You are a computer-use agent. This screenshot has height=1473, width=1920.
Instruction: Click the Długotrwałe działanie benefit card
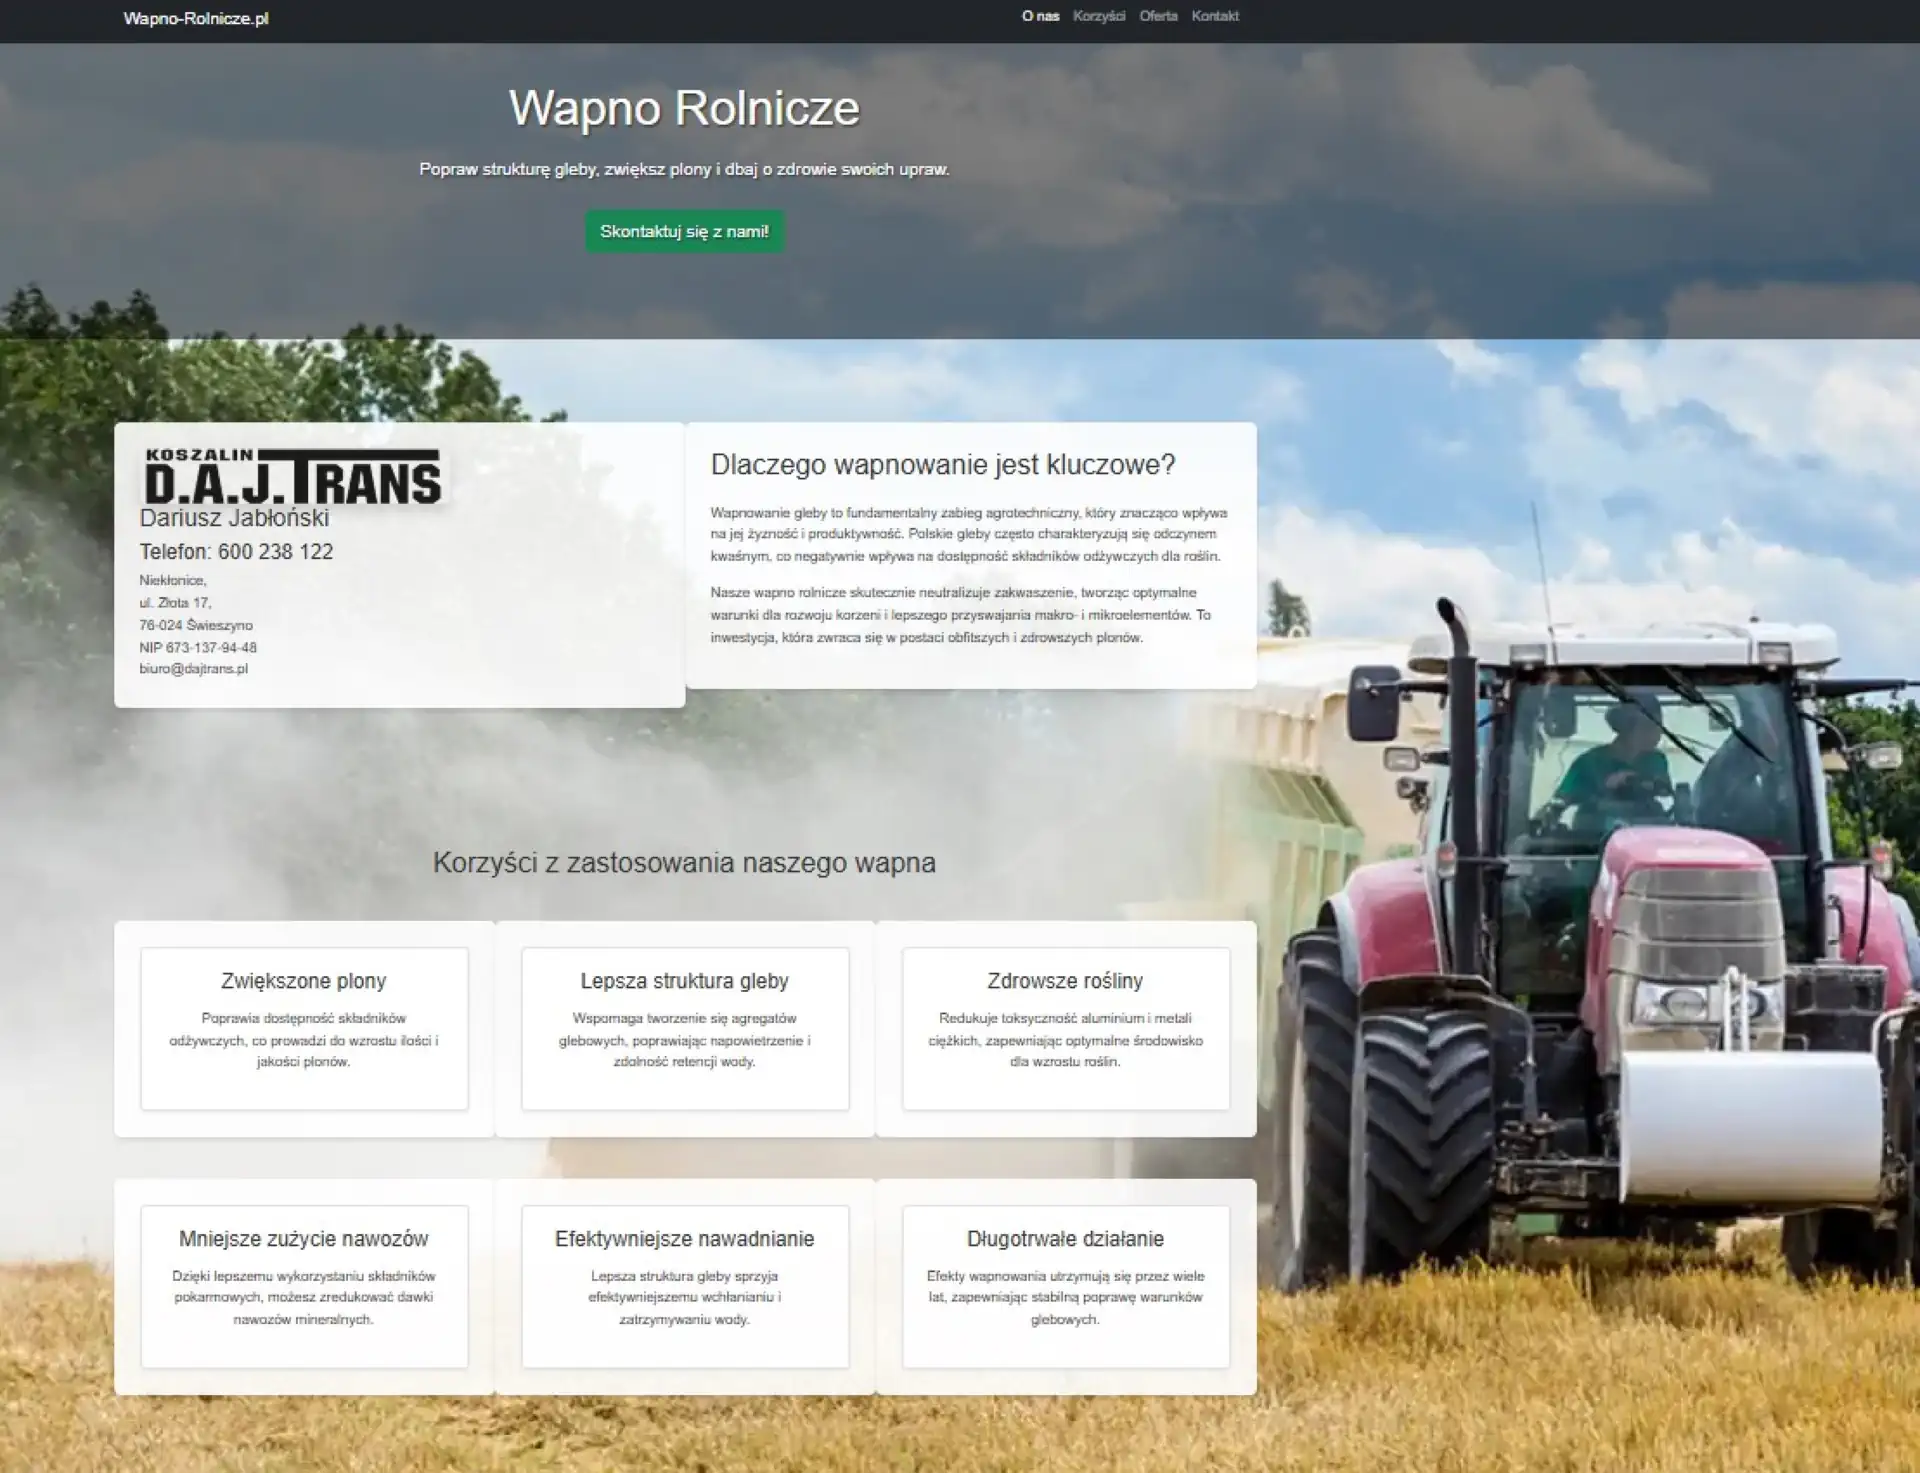[1065, 1286]
